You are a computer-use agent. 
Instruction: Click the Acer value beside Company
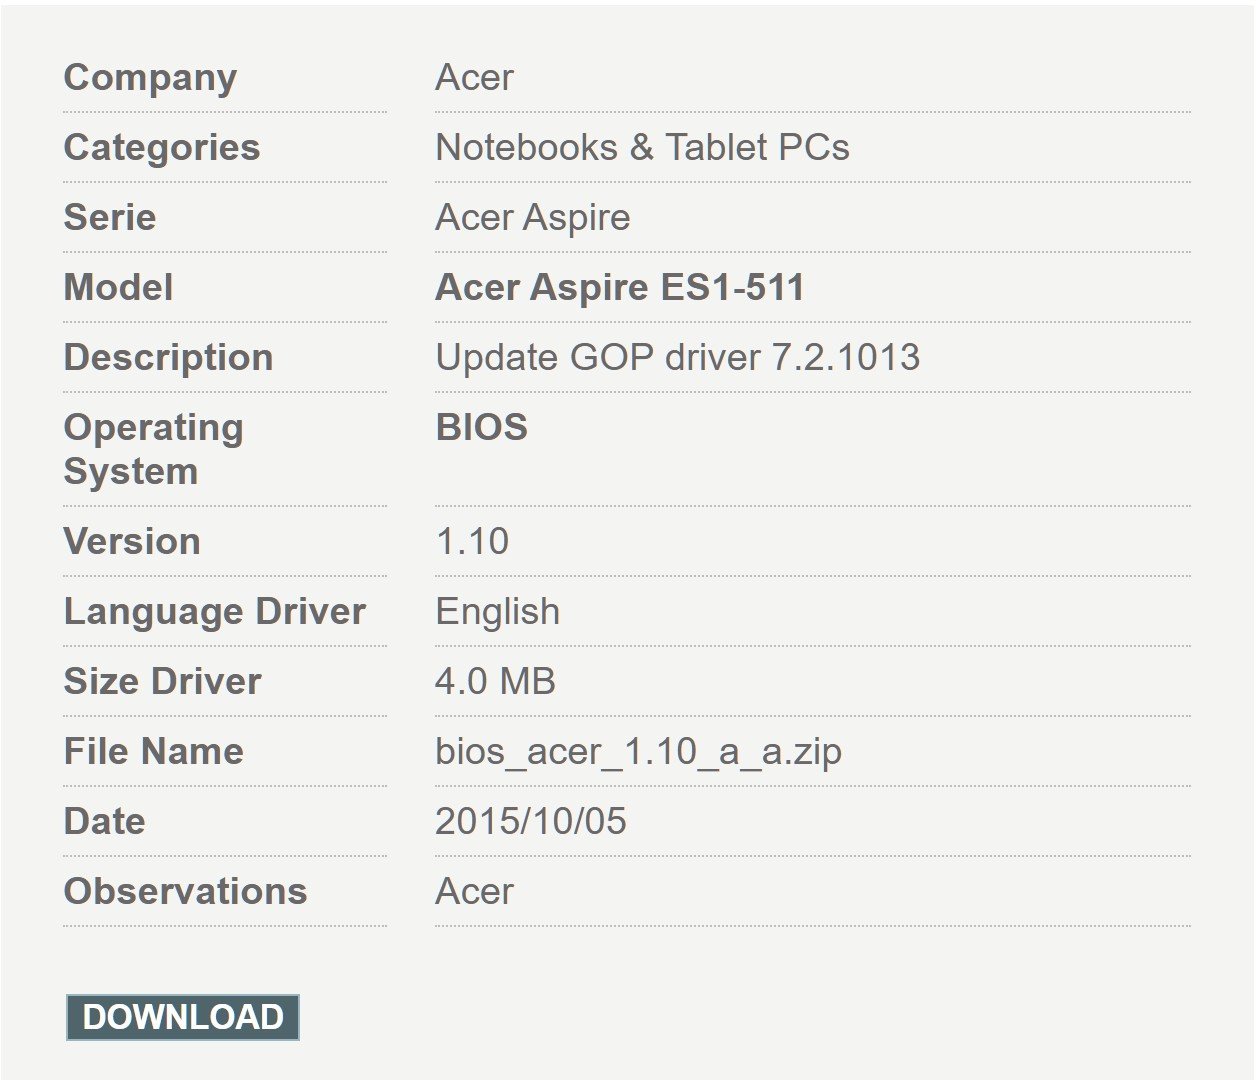tap(474, 77)
